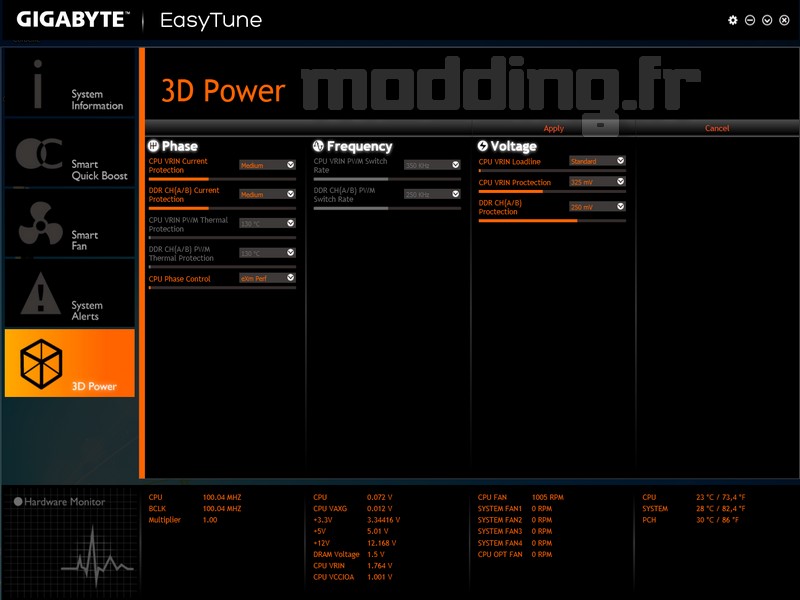This screenshot has height=600, width=800.
Task: Expand the 325 mV CPU VRIN Protection dropdown
Action: click(597, 182)
